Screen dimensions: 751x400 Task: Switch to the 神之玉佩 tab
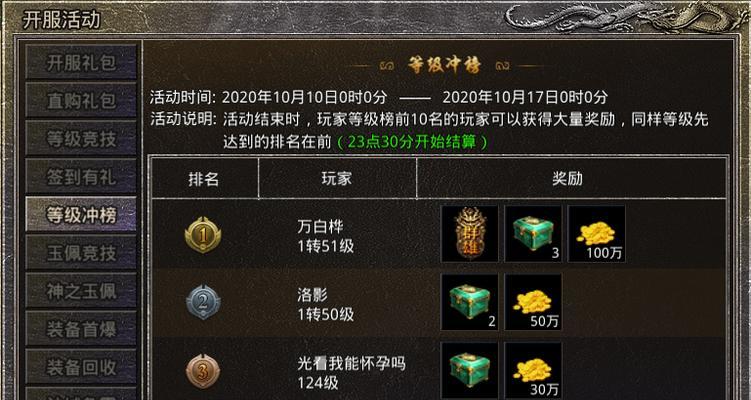tap(81, 291)
